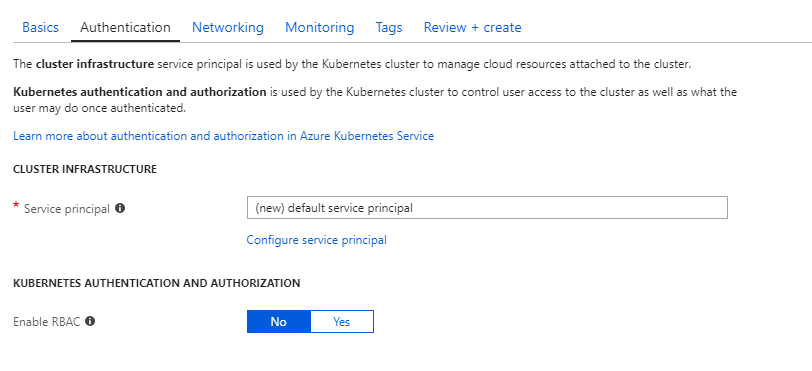This screenshot has width=812, height=371.
Task: Go to the Monitoring tab
Action: pos(320,27)
